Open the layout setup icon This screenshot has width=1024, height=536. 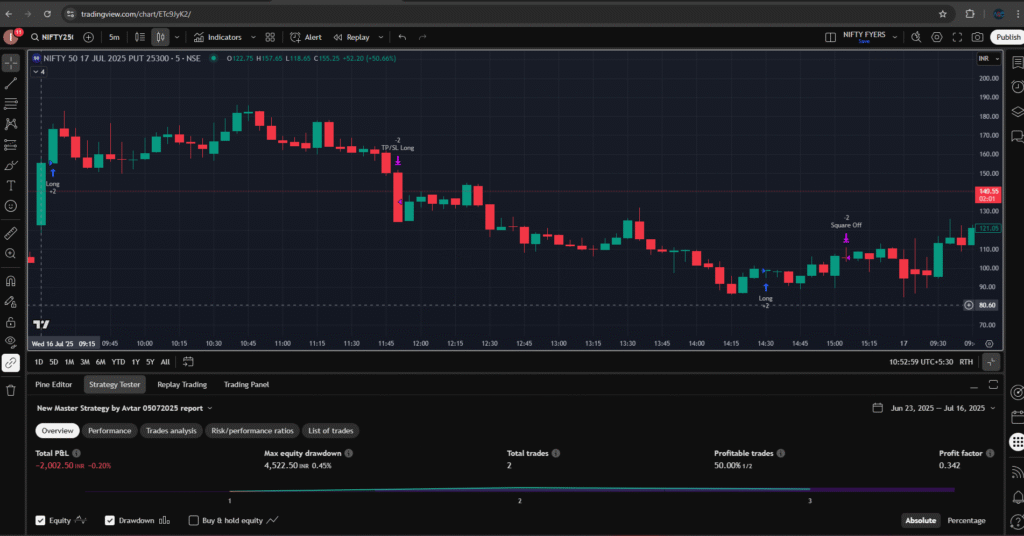(830, 37)
